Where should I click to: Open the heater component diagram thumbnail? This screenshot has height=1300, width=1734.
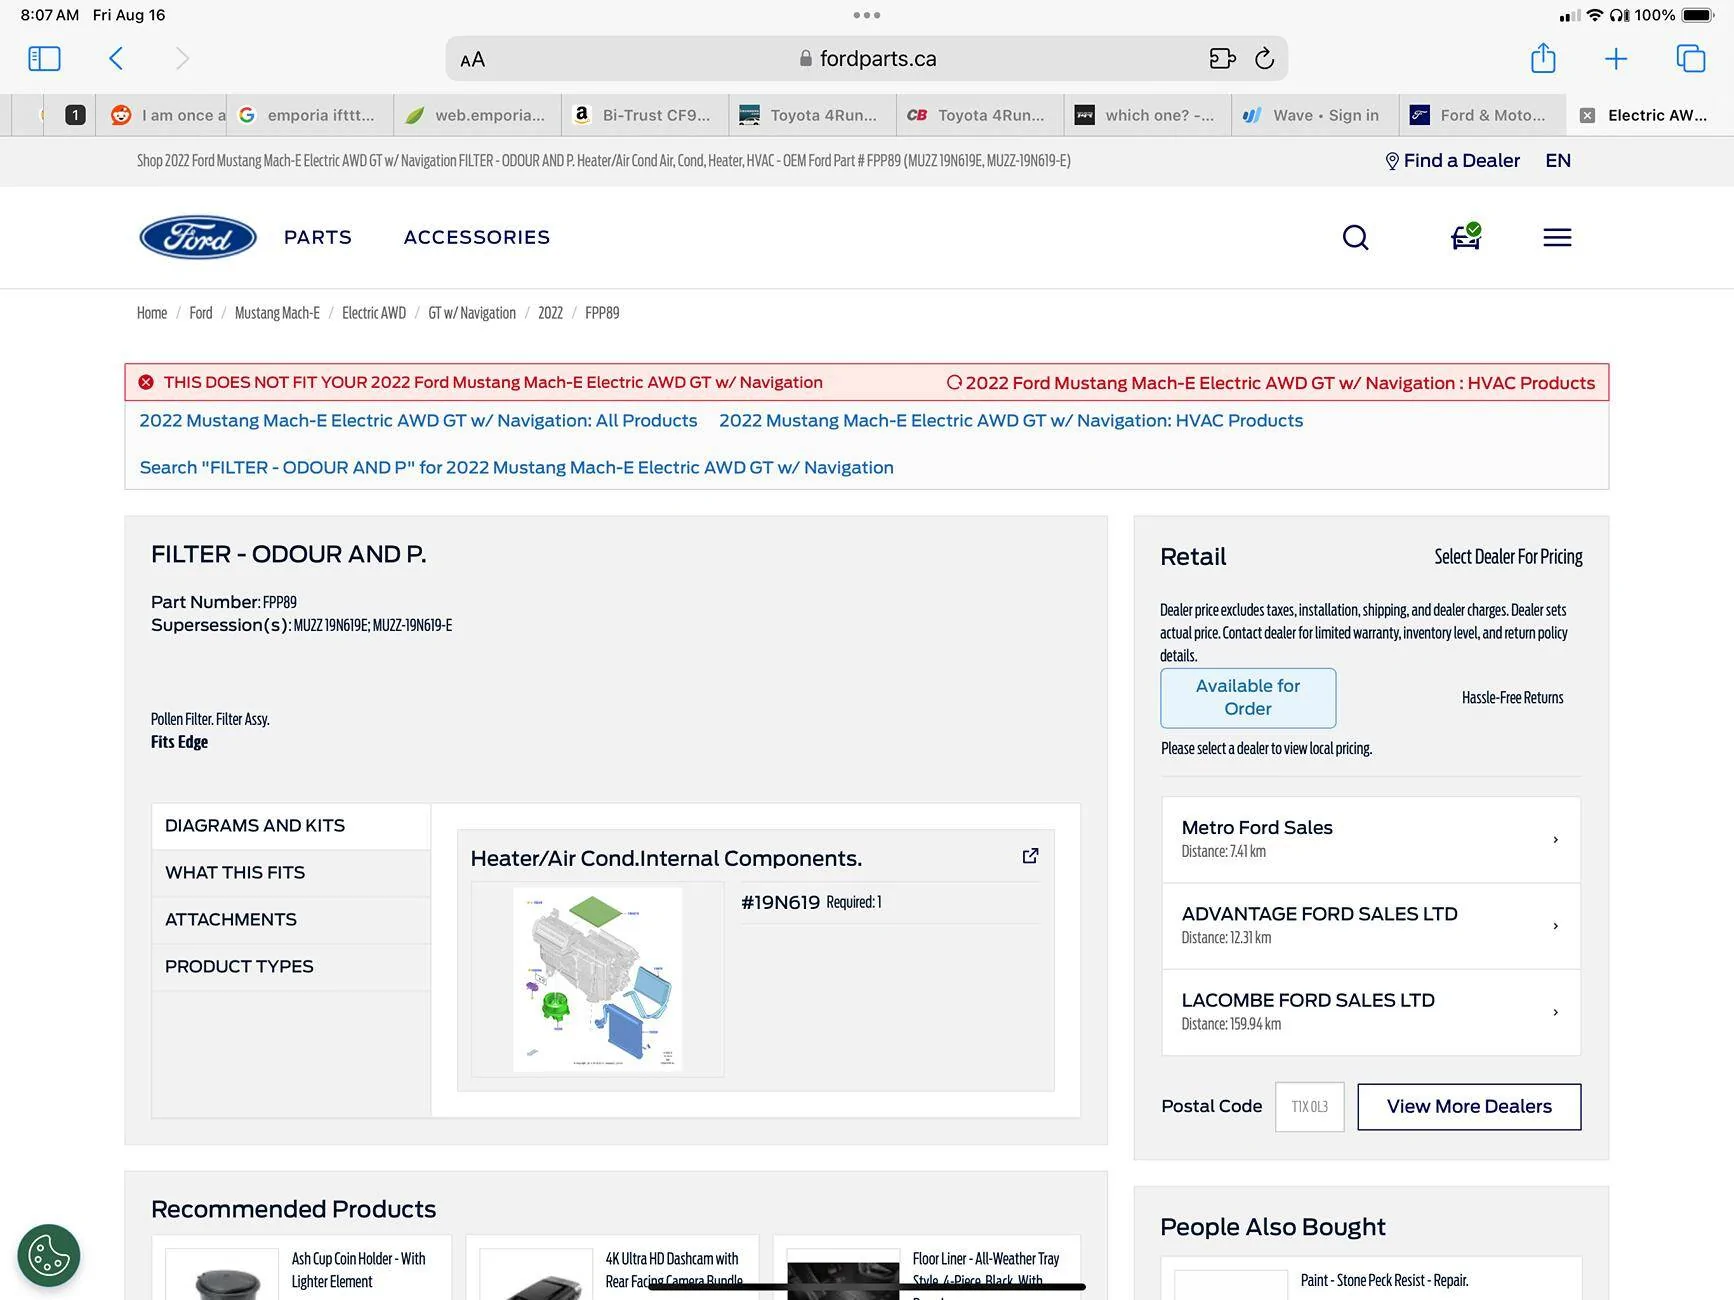coord(597,980)
